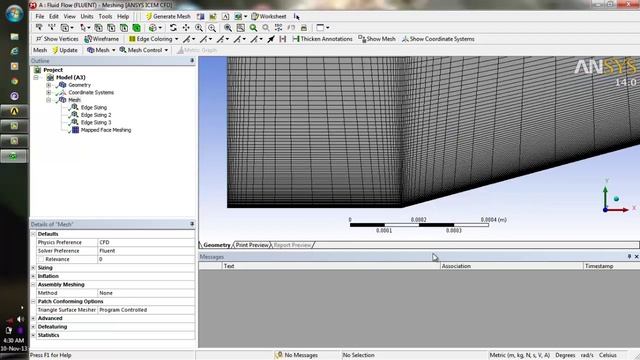
Task: Click the Direction arrow icon
Action: coord(52,28)
